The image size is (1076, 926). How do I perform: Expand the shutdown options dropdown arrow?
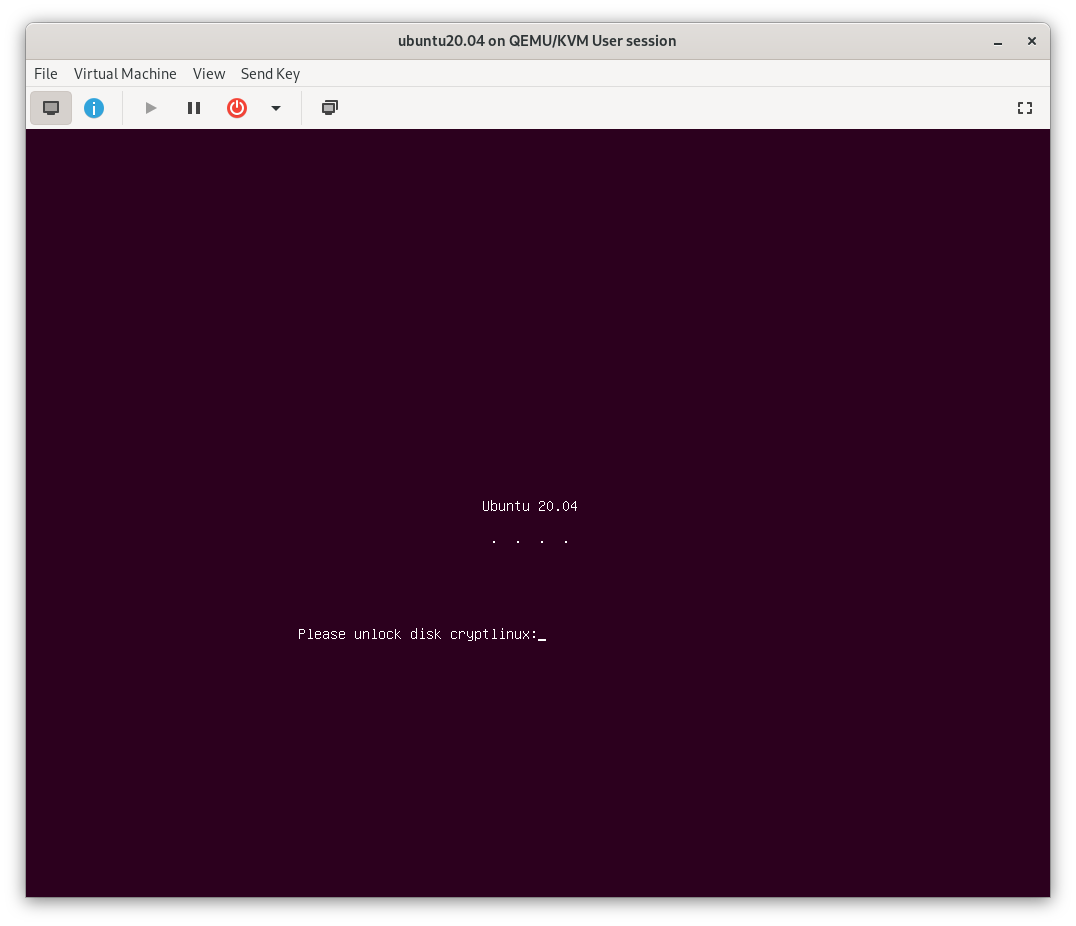(x=276, y=108)
